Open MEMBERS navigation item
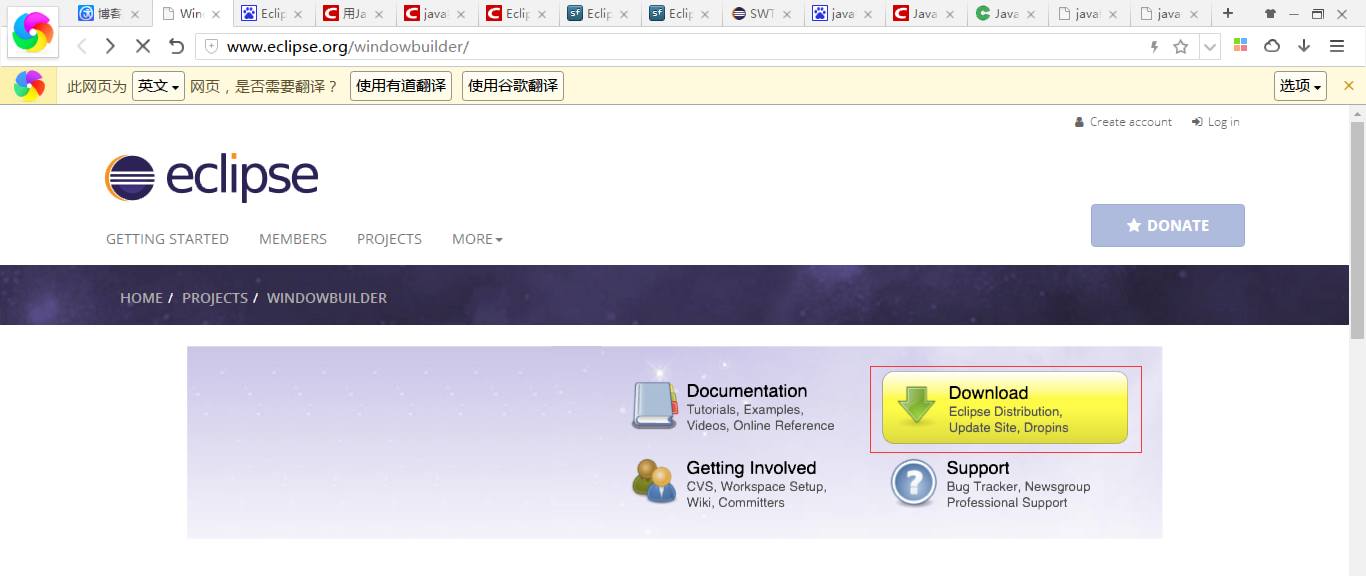Screen dimensions: 1366x576 coord(293,239)
